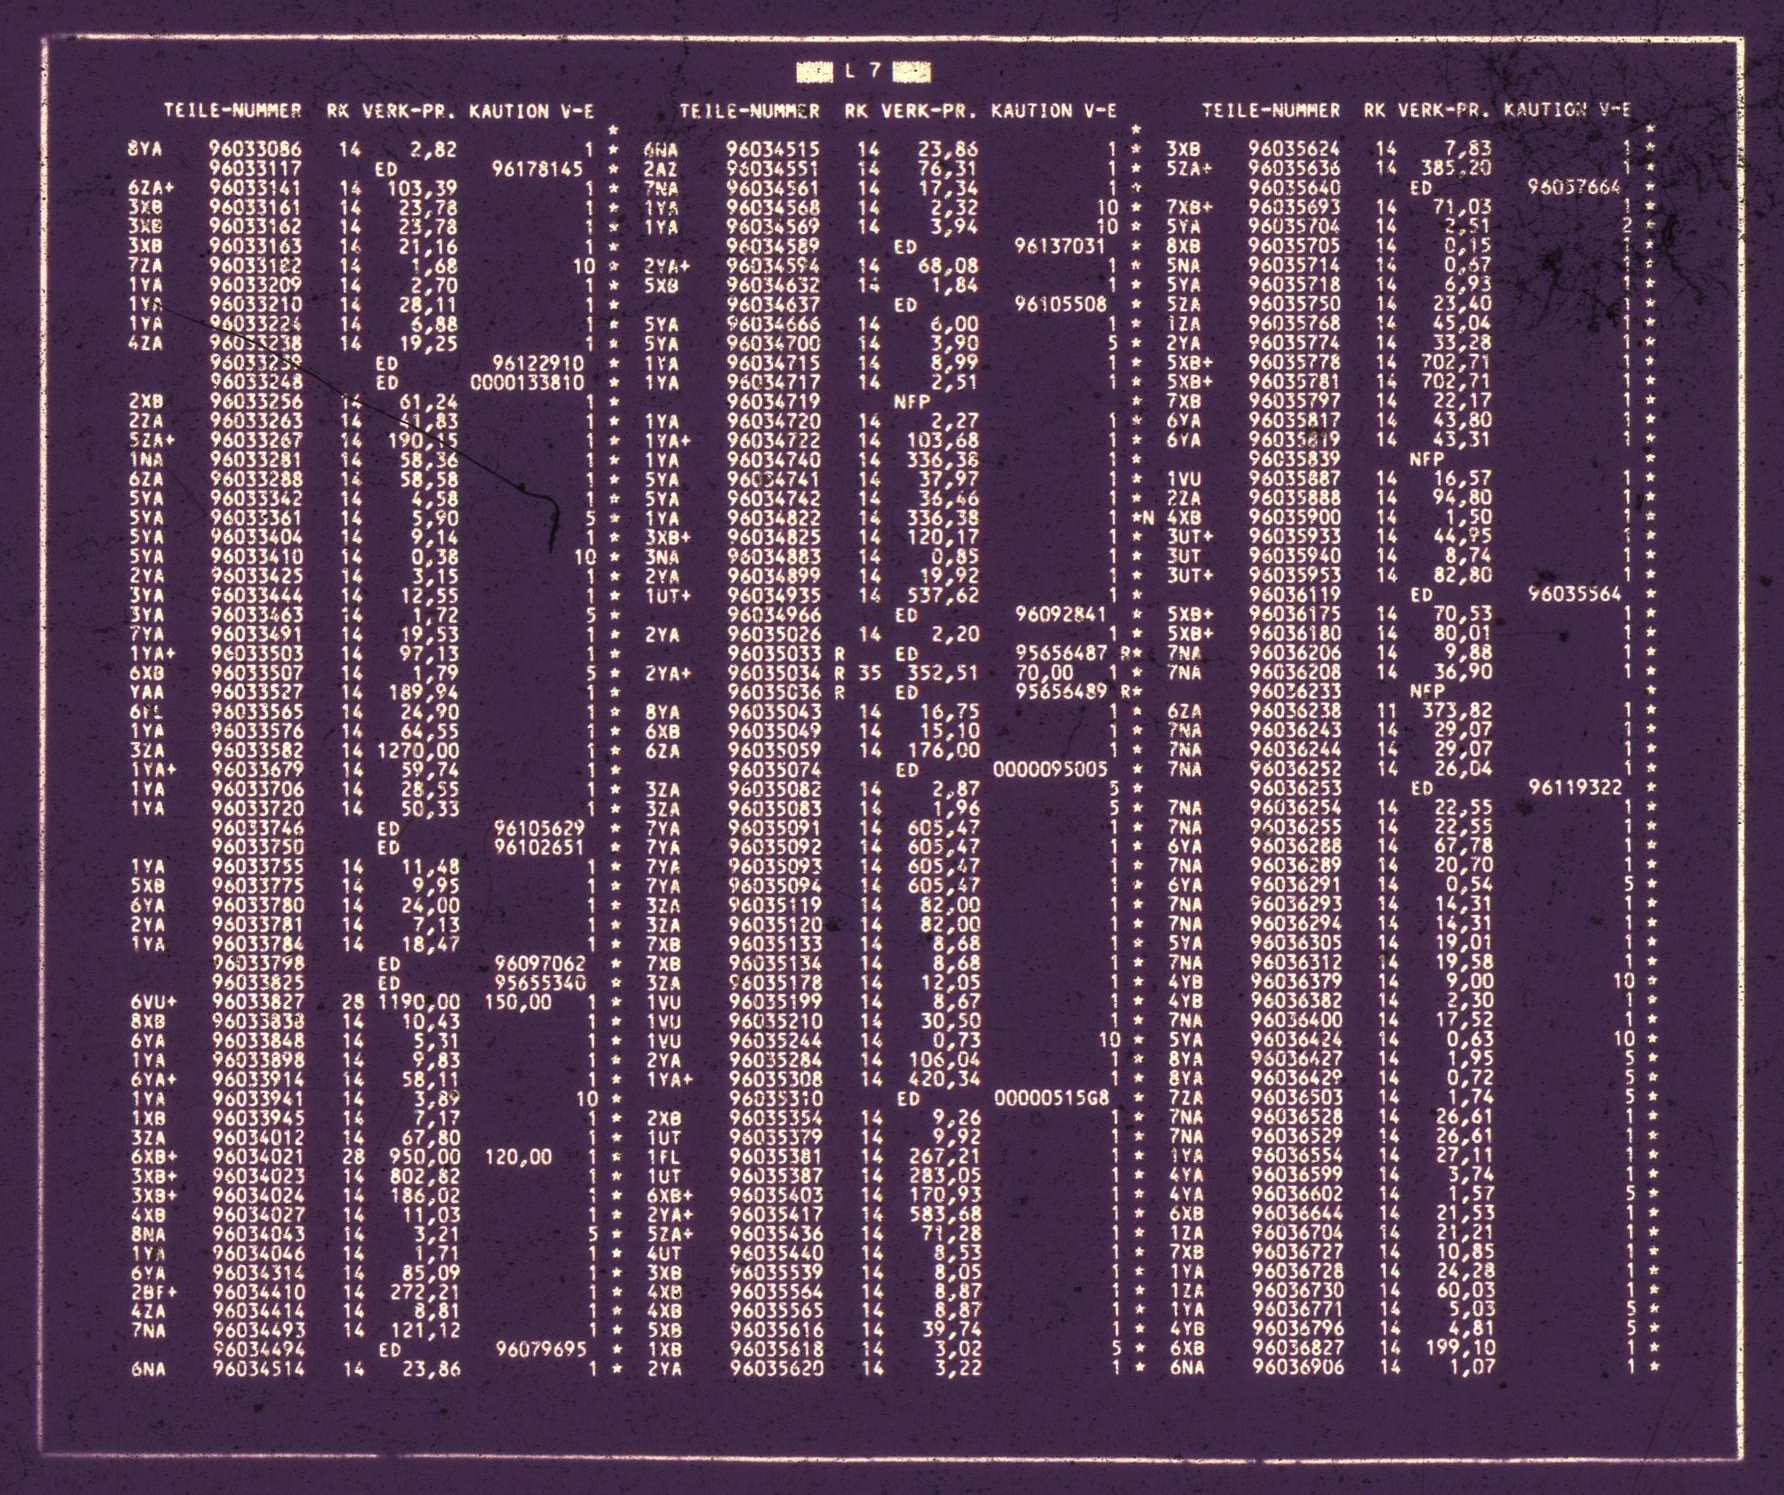The width and height of the screenshot is (1784, 1495).
Task: Select part number 96036906
Action: click(x=1298, y=1369)
